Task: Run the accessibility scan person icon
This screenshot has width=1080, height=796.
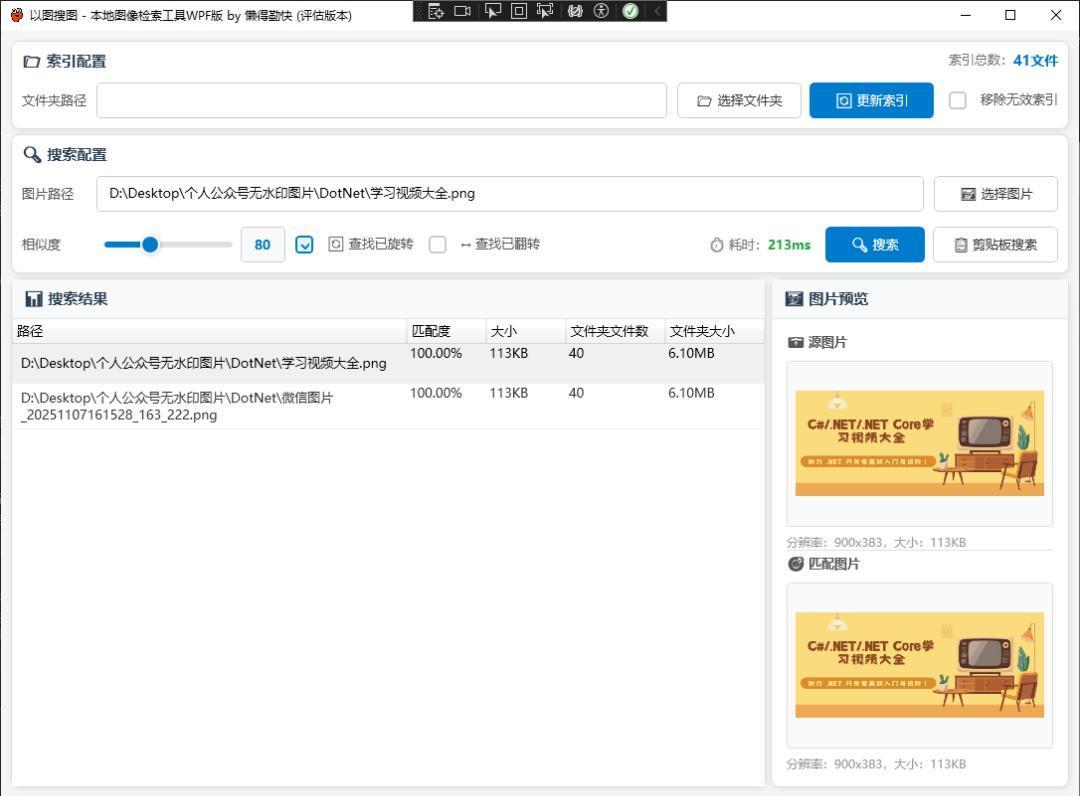Action: [x=601, y=11]
